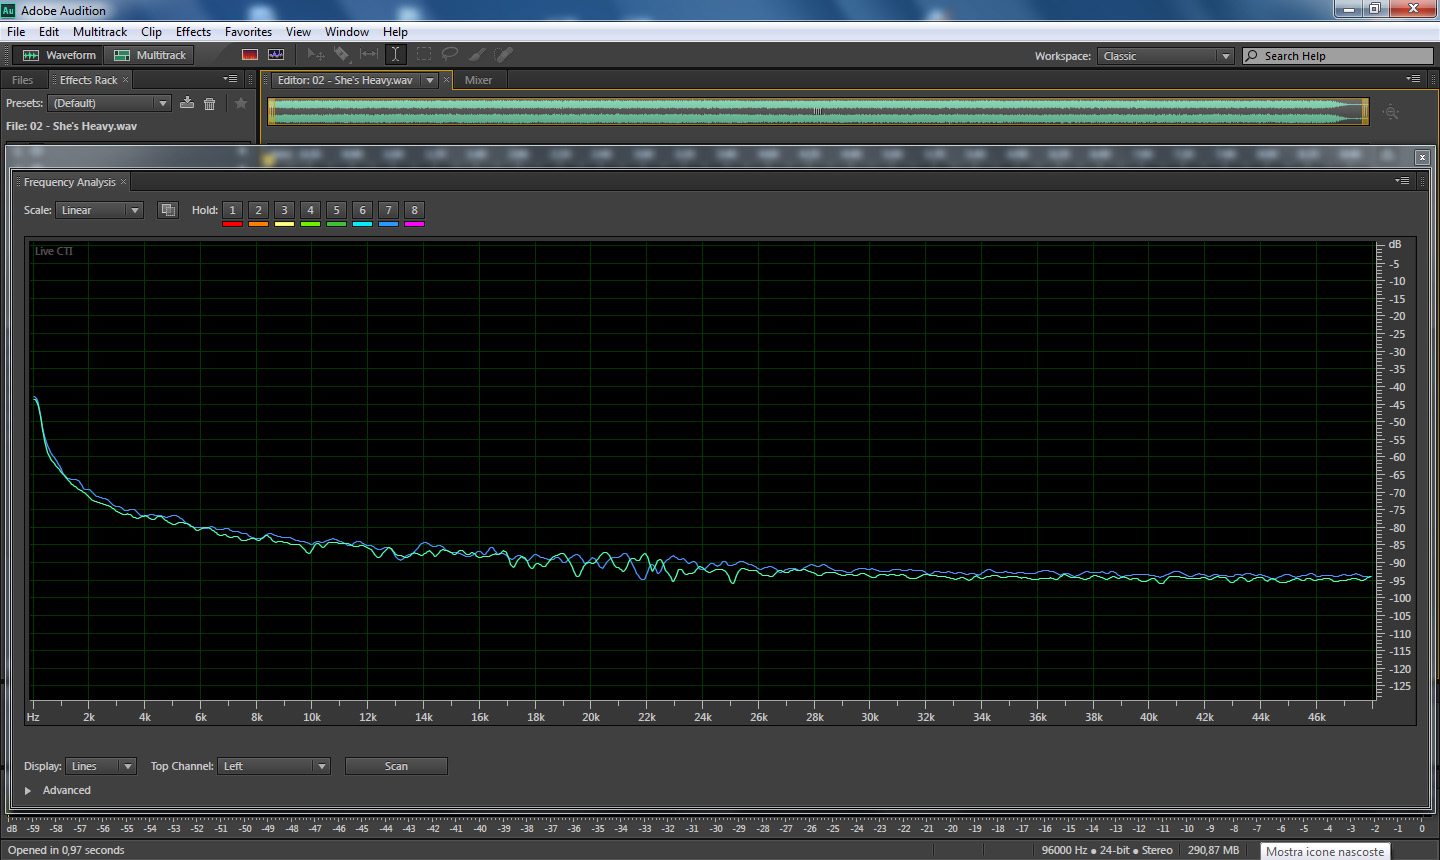This screenshot has width=1440, height=860.
Task: Switch to the Mixer tab
Action: (478, 80)
